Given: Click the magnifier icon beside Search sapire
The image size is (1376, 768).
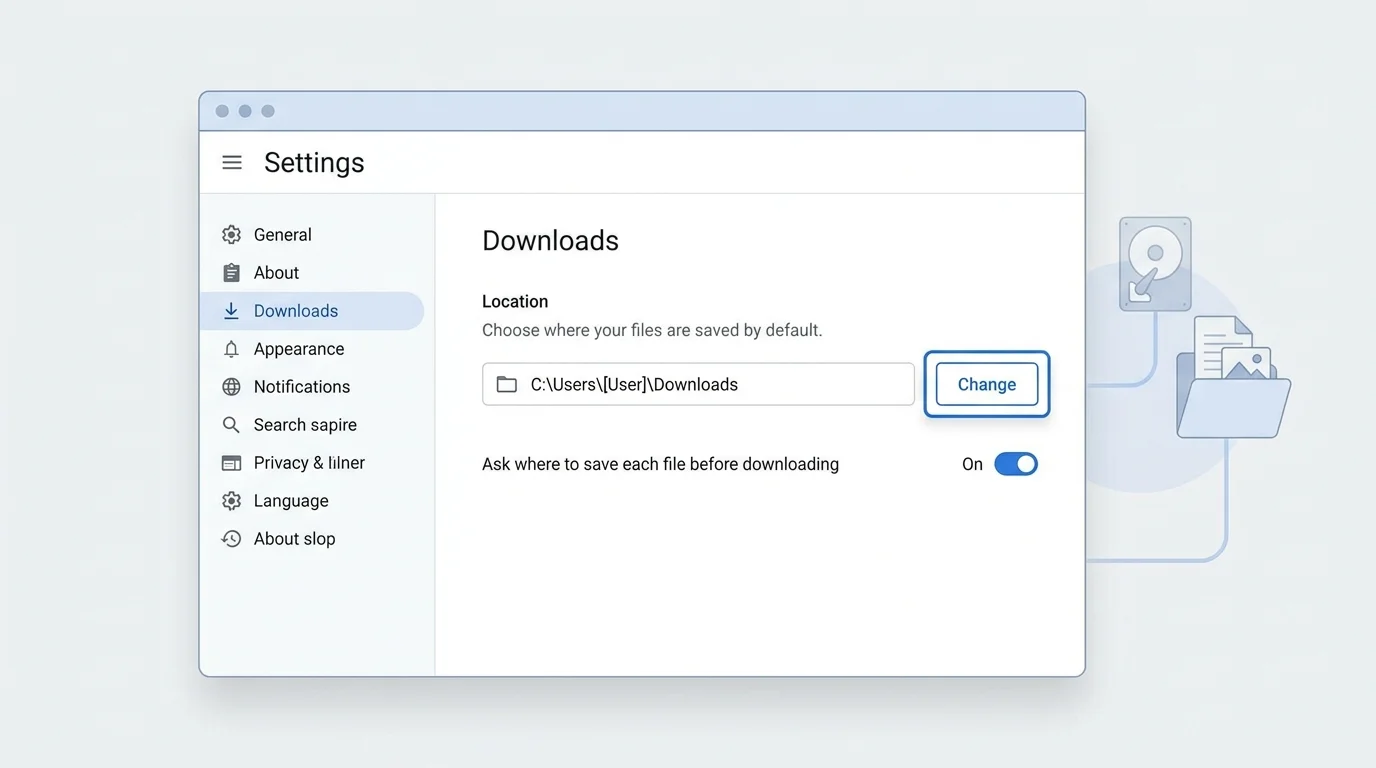Looking at the screenshot, I should (231, 425).
